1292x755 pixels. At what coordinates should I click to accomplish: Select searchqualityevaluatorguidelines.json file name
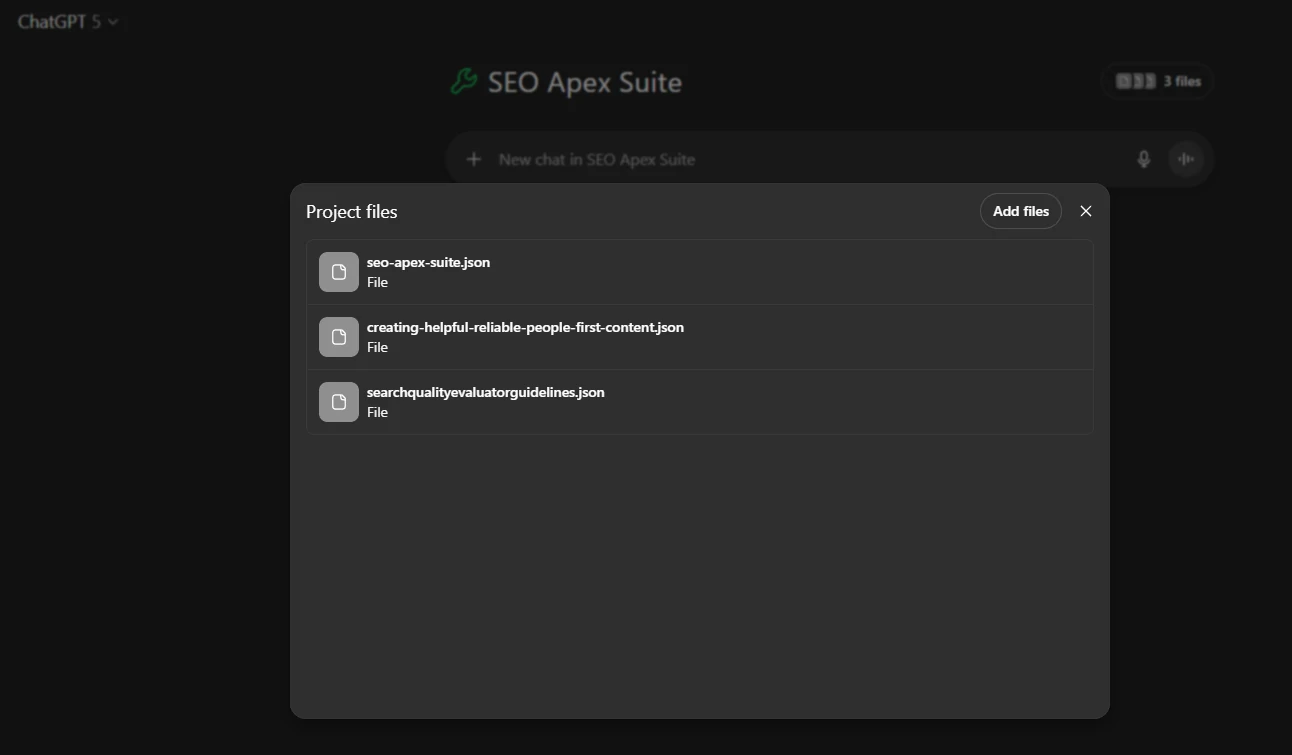(486, 392)
